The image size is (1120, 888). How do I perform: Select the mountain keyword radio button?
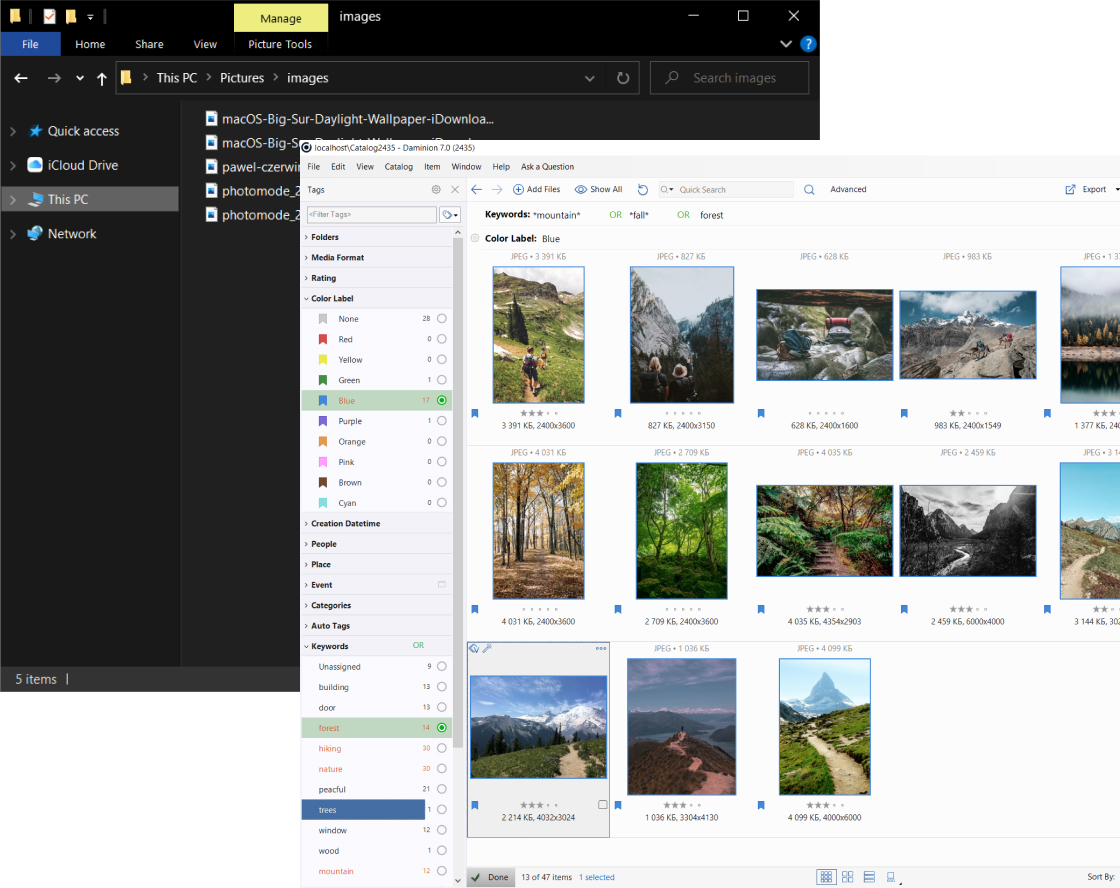click(442, 871)
